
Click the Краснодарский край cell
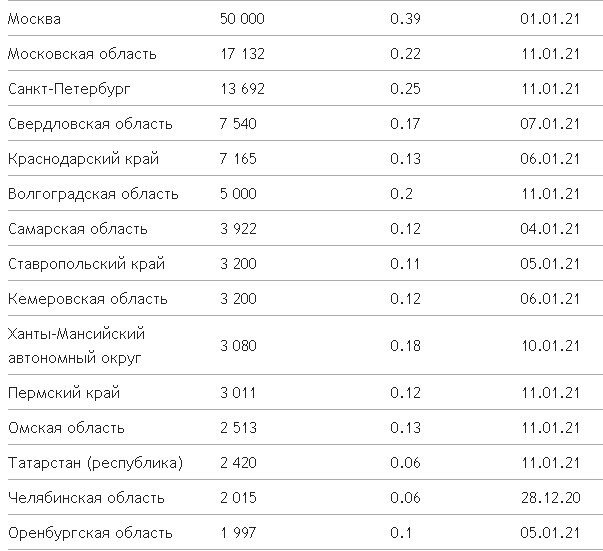pos(83,159)
